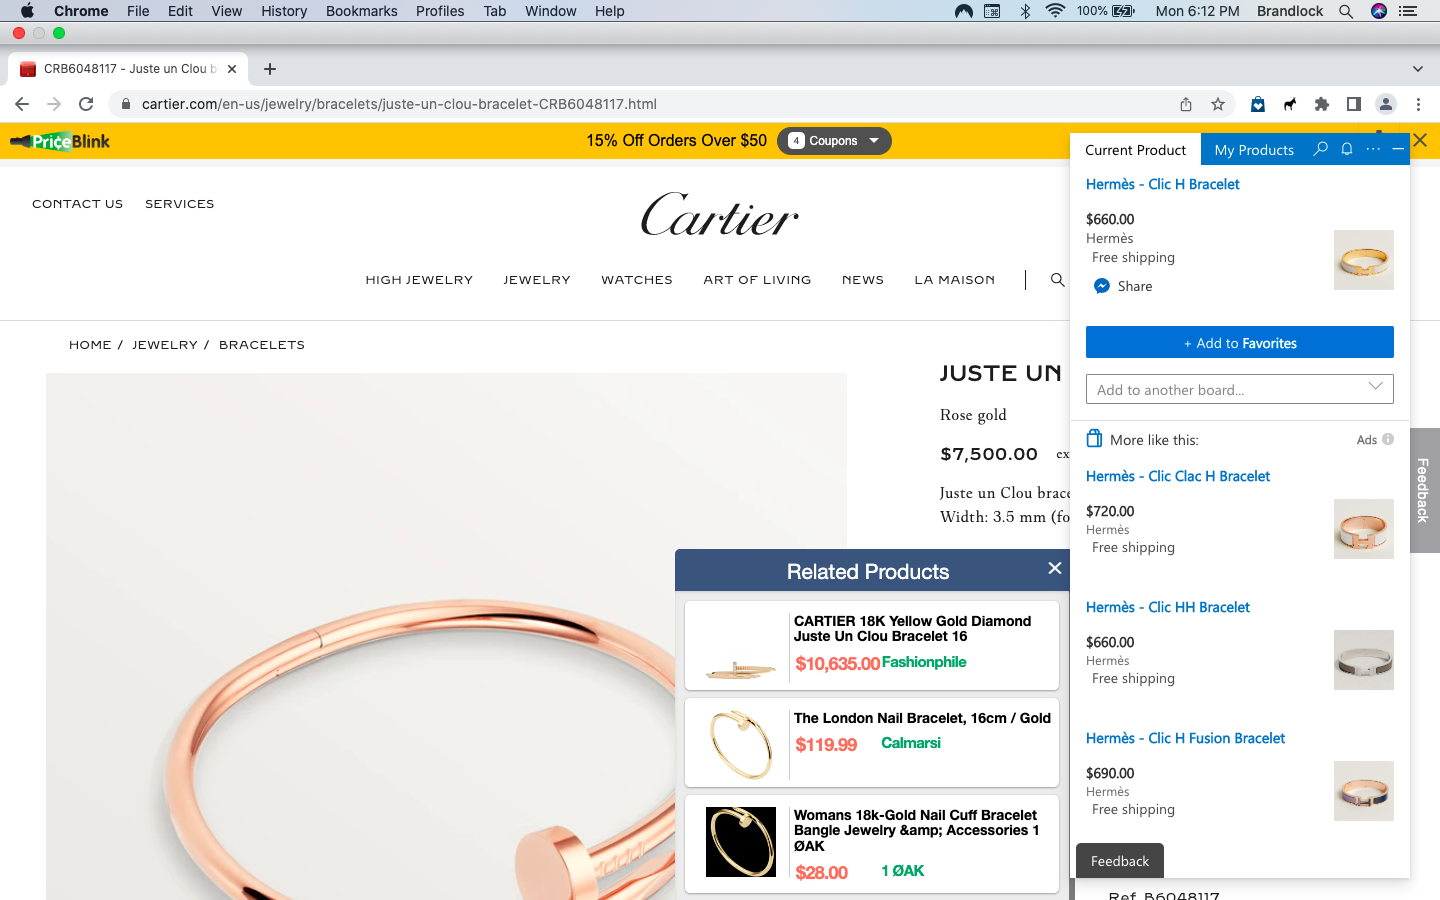Open Chrome three-dot menu

(1418, 104)
